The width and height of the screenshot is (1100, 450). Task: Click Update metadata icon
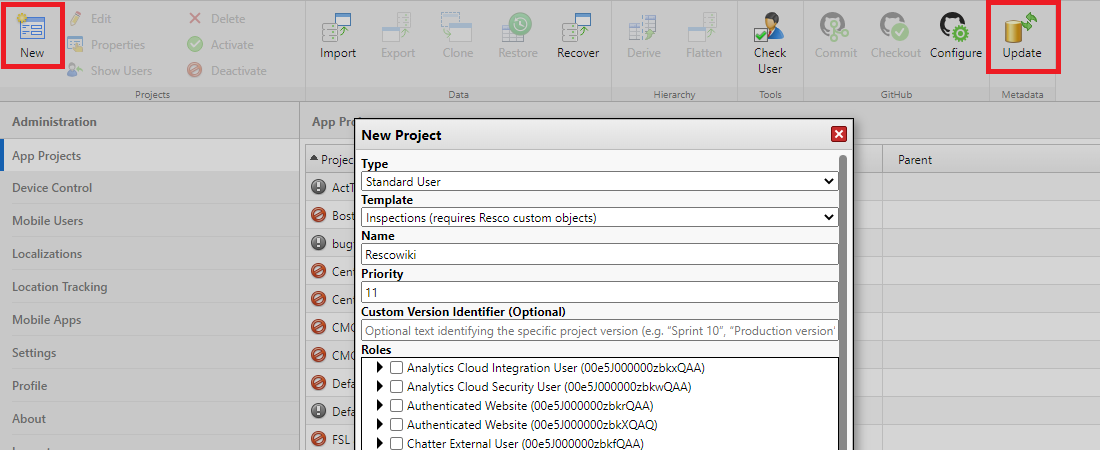(x=1021, y=27)
